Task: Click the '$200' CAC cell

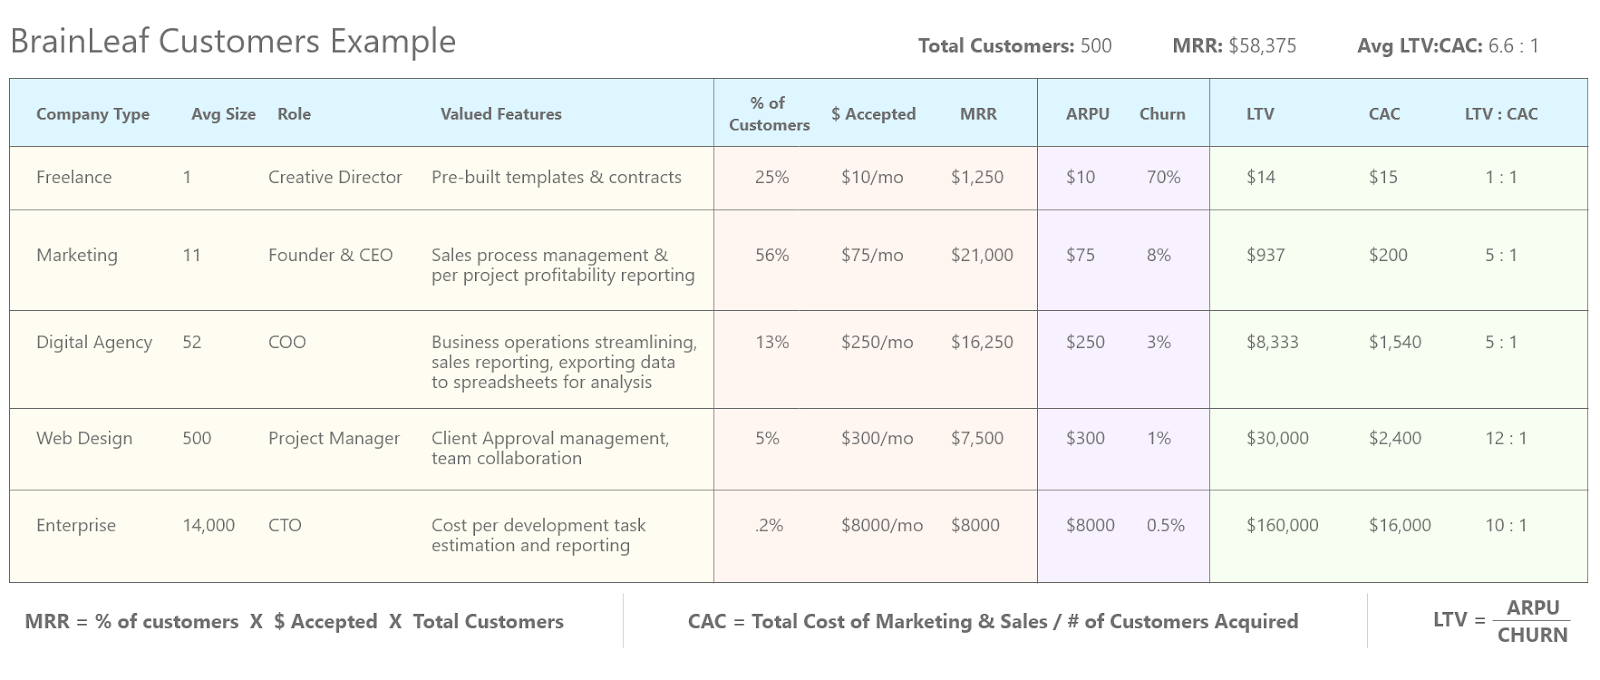Action: 1388,255
